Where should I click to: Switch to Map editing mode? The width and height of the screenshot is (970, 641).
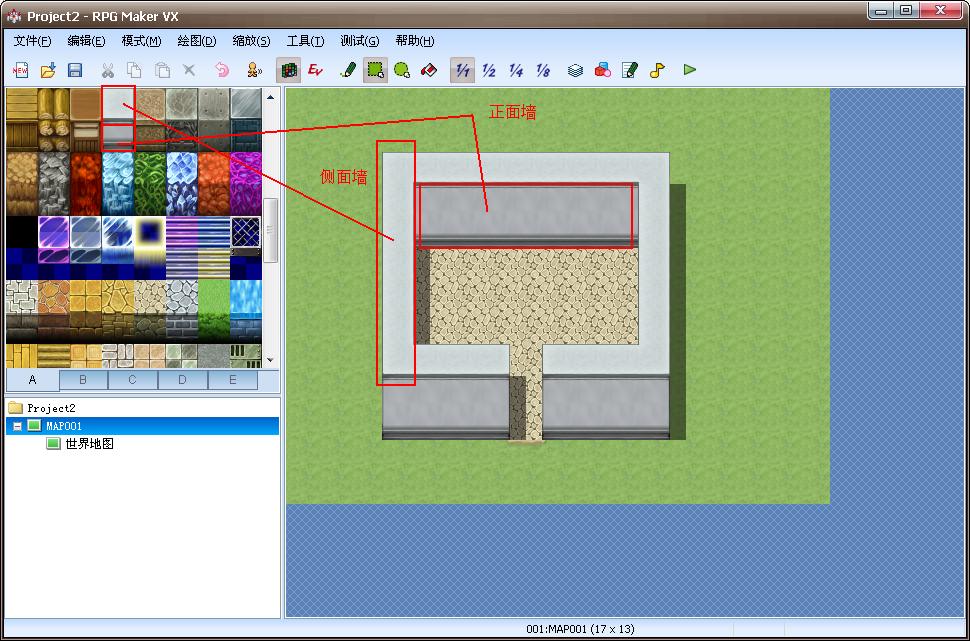click(x=288, y=70)
